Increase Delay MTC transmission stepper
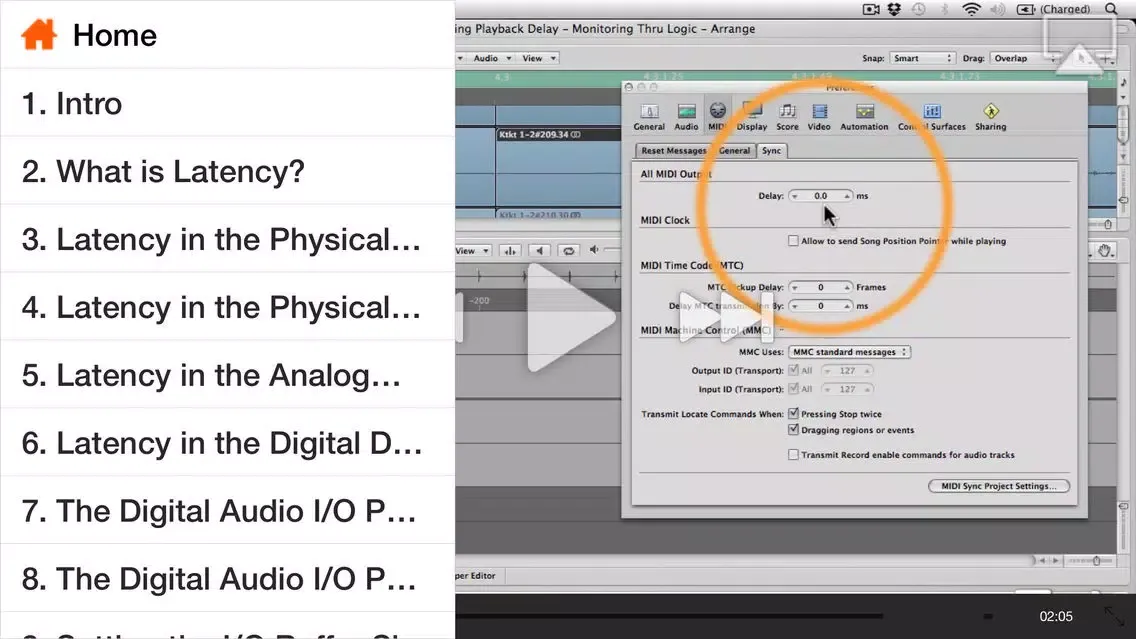Screen dimensions: 1136x639 (846, 306)
